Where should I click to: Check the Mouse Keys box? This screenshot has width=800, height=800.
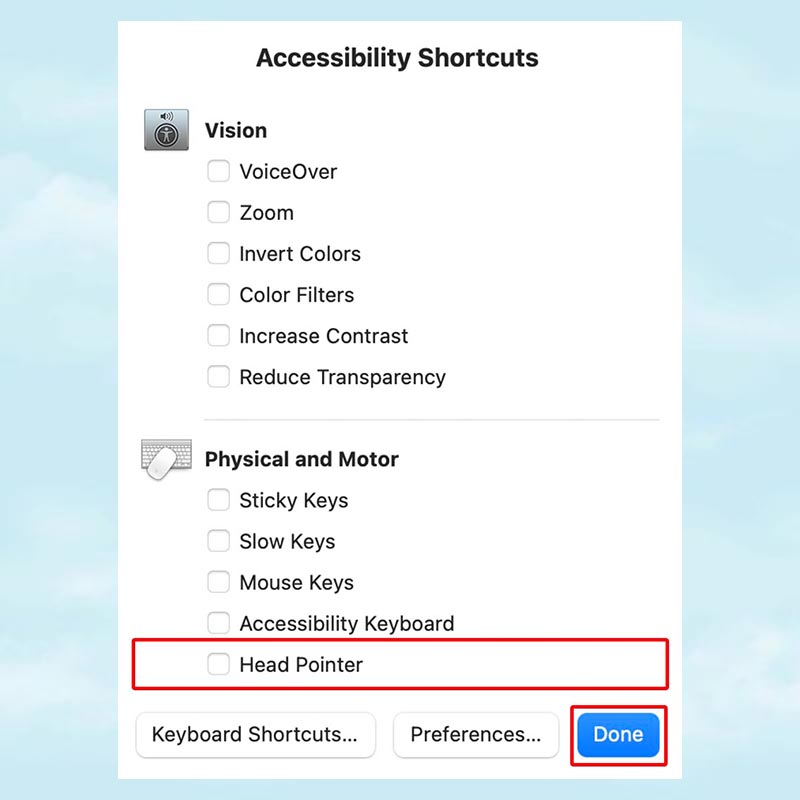coord(218,582)
